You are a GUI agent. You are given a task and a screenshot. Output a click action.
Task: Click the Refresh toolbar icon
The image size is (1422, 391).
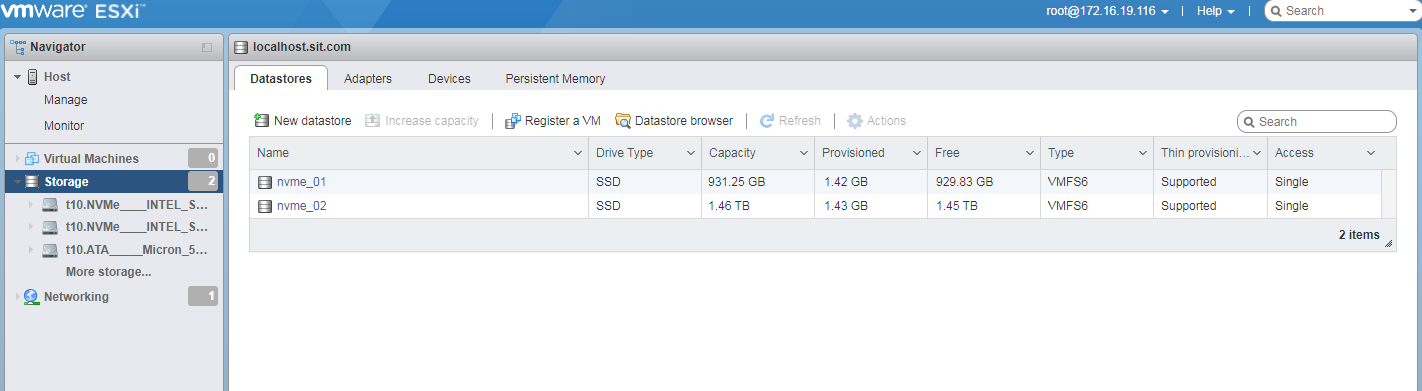[x=767, y=121]
